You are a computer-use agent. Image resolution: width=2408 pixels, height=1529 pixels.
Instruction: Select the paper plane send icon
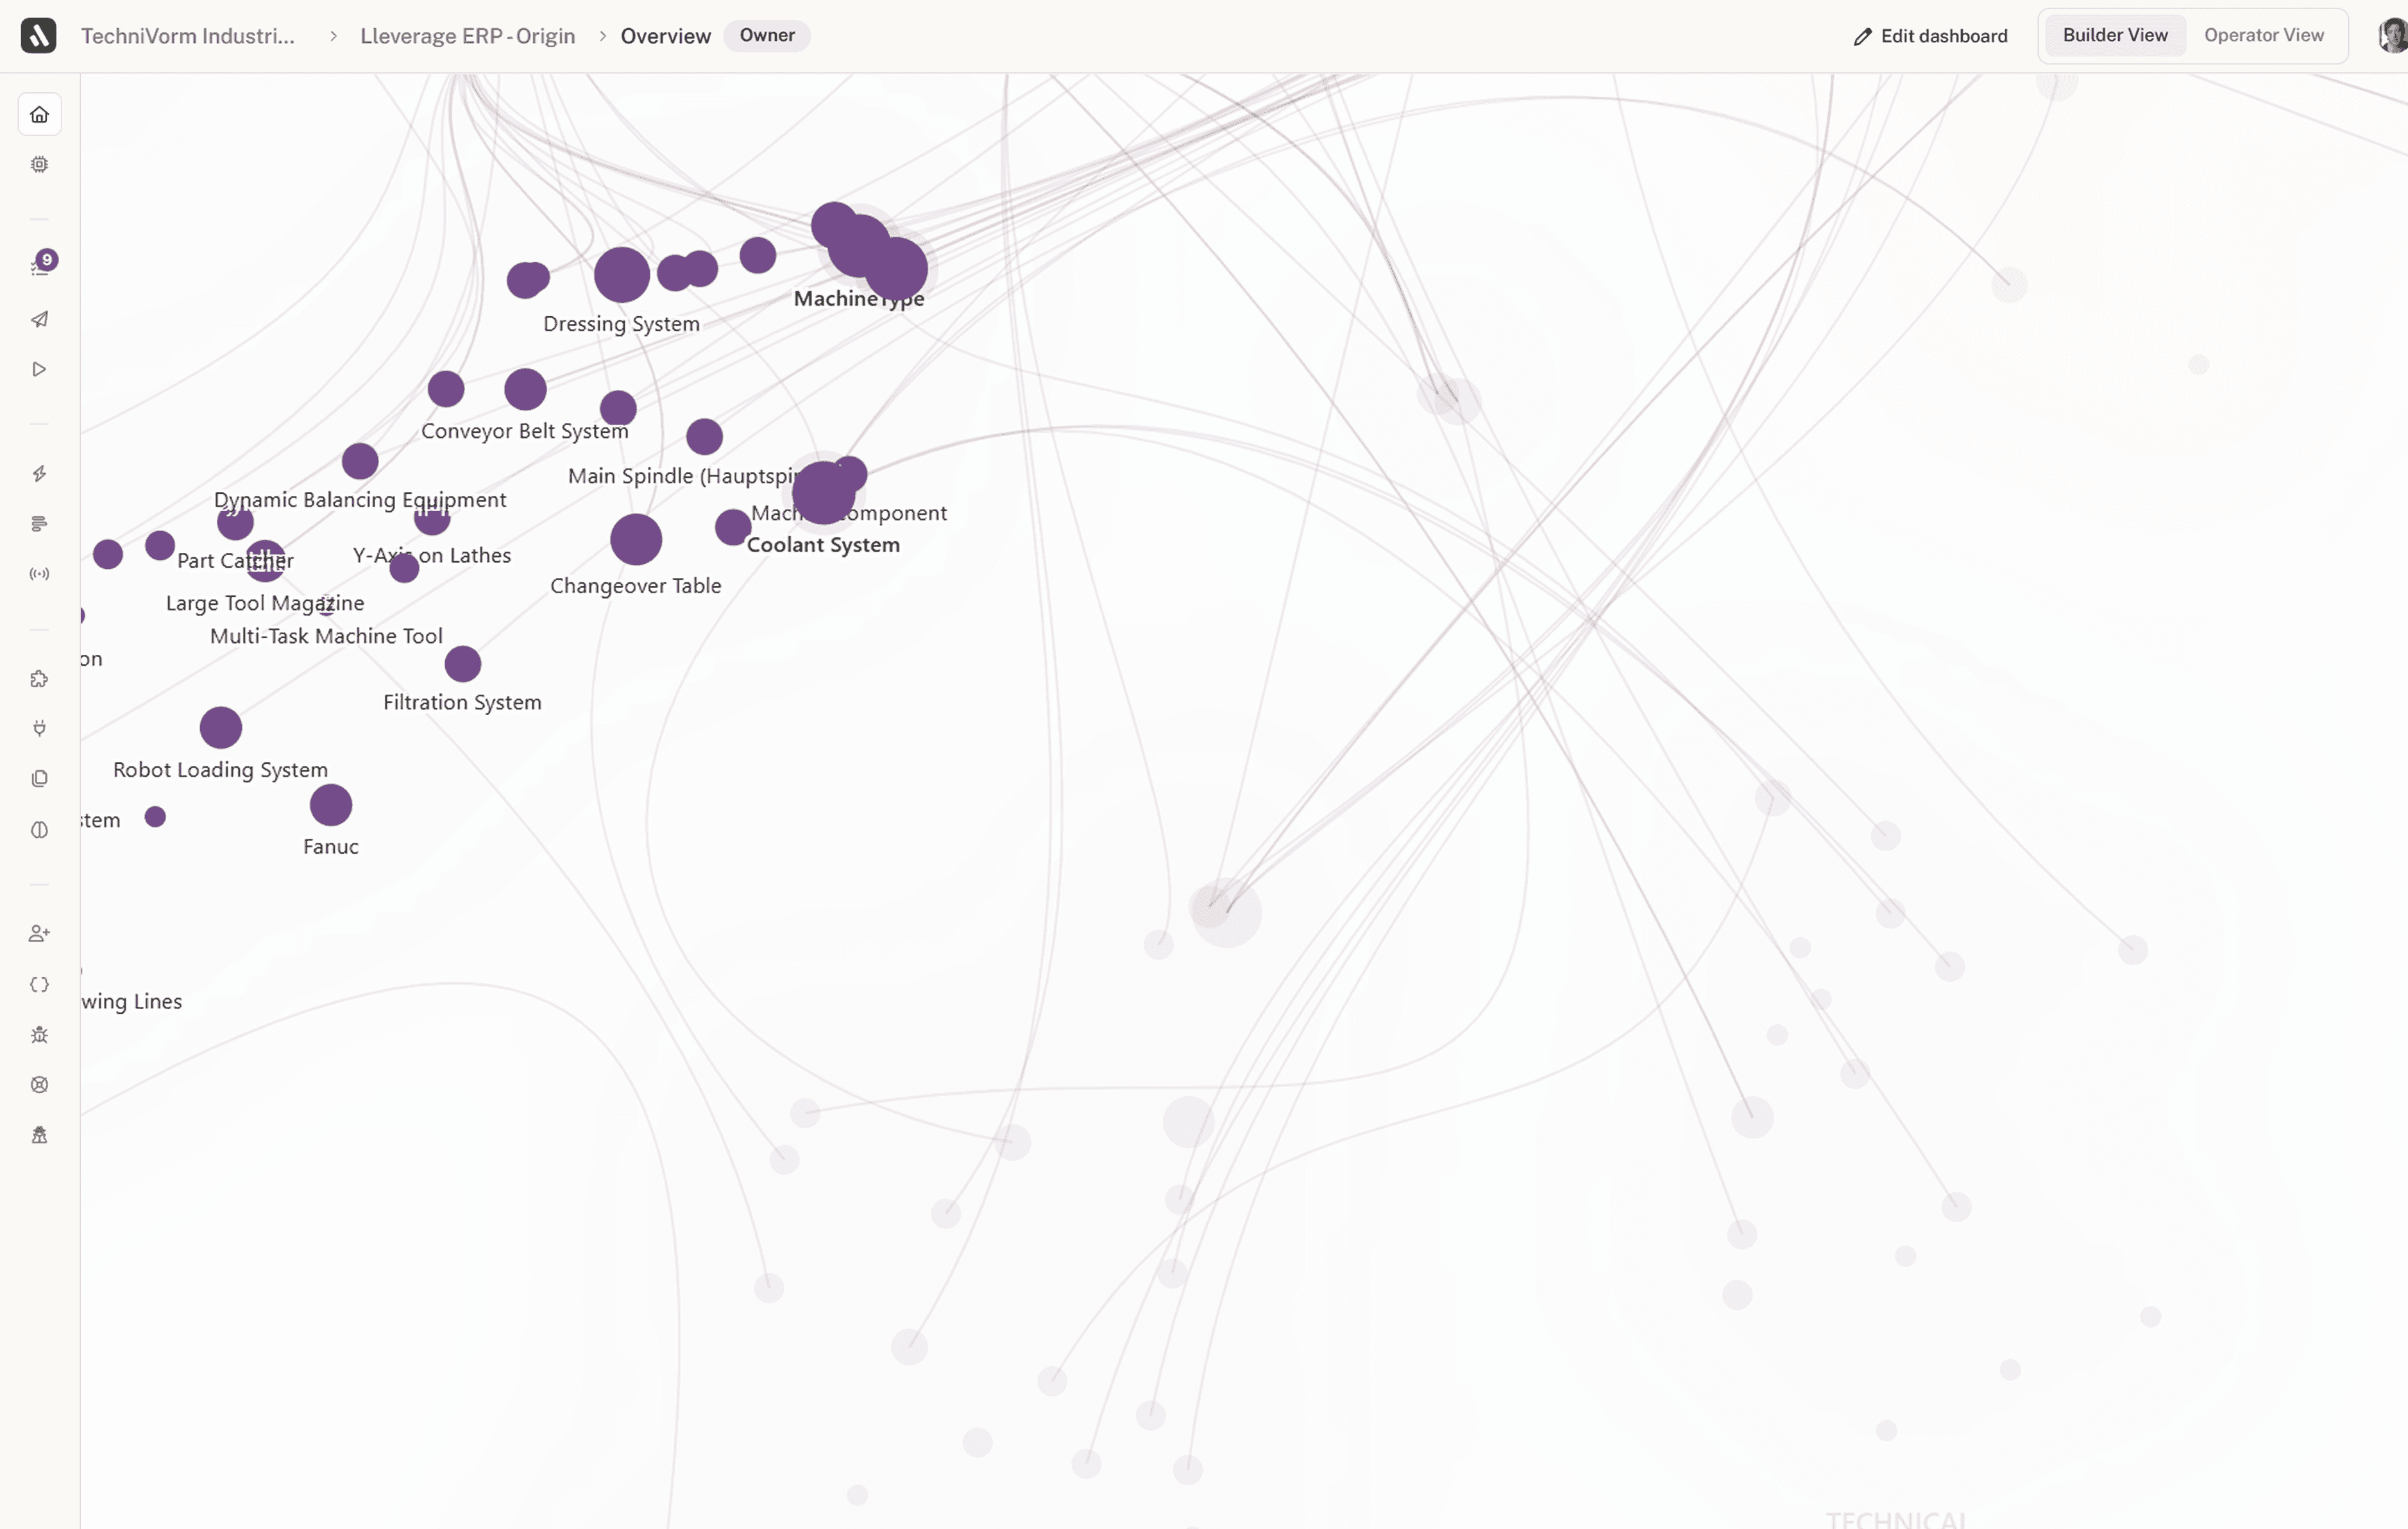tap(39, 319)
